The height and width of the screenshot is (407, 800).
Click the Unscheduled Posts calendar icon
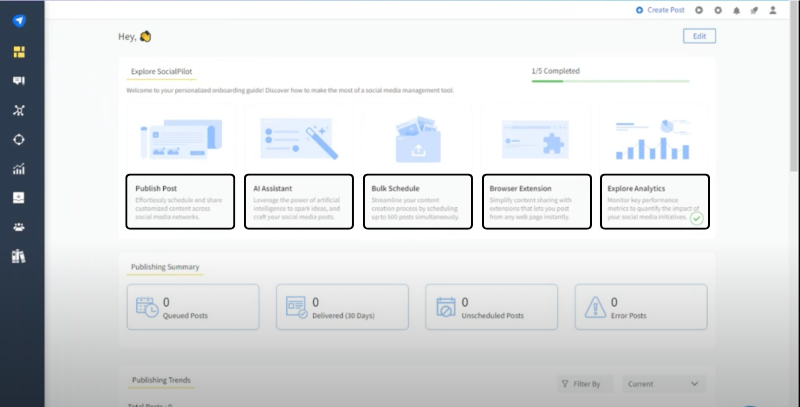point(446,307)
